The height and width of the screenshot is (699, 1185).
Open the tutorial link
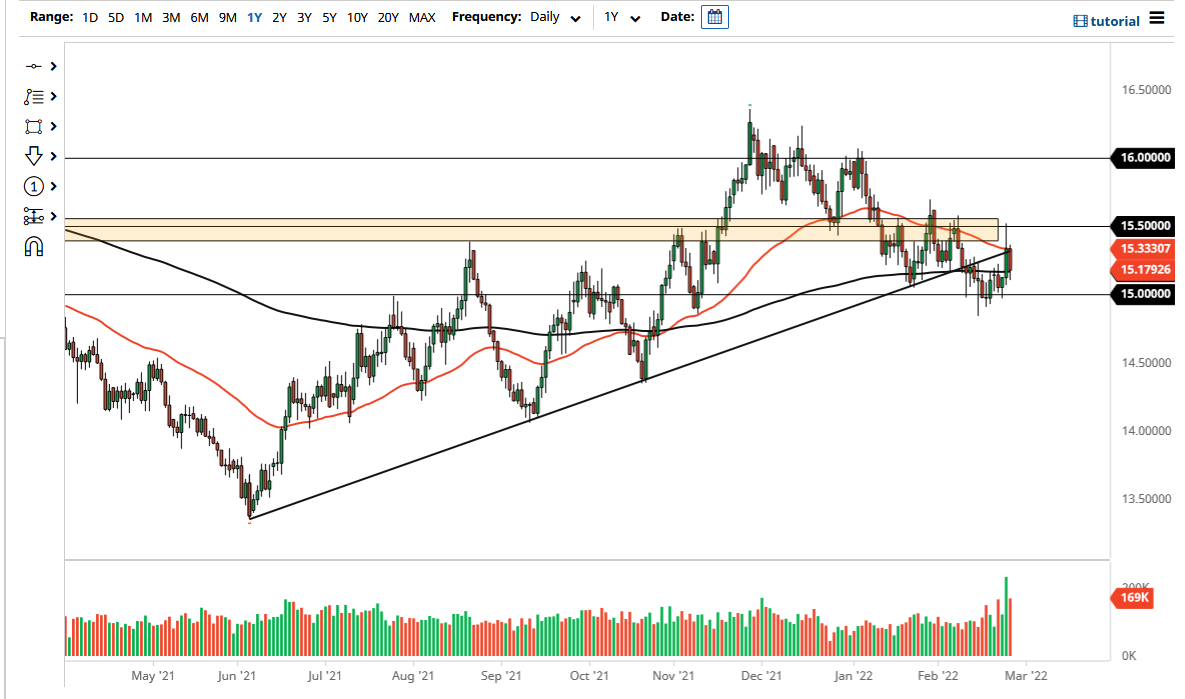[x=1104, y=20]
